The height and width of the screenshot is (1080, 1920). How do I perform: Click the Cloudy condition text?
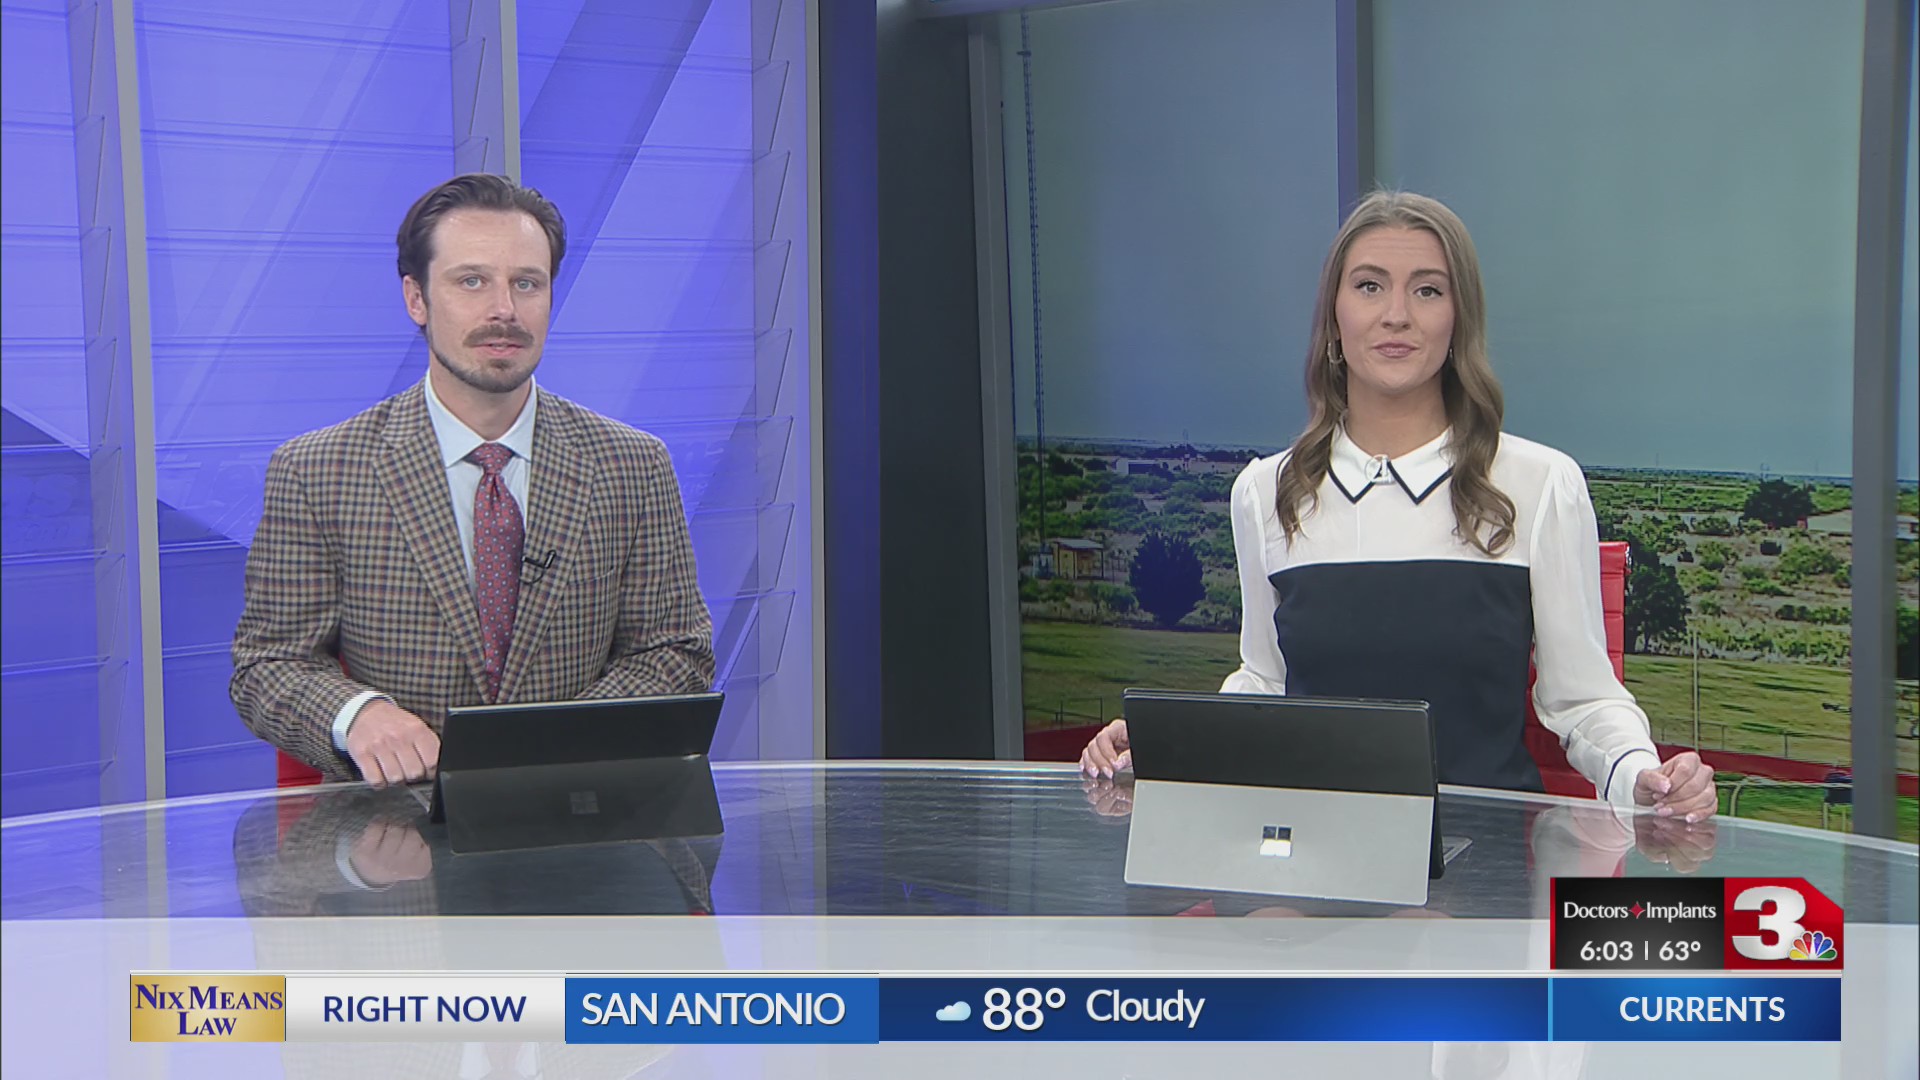[1145, 1008]
